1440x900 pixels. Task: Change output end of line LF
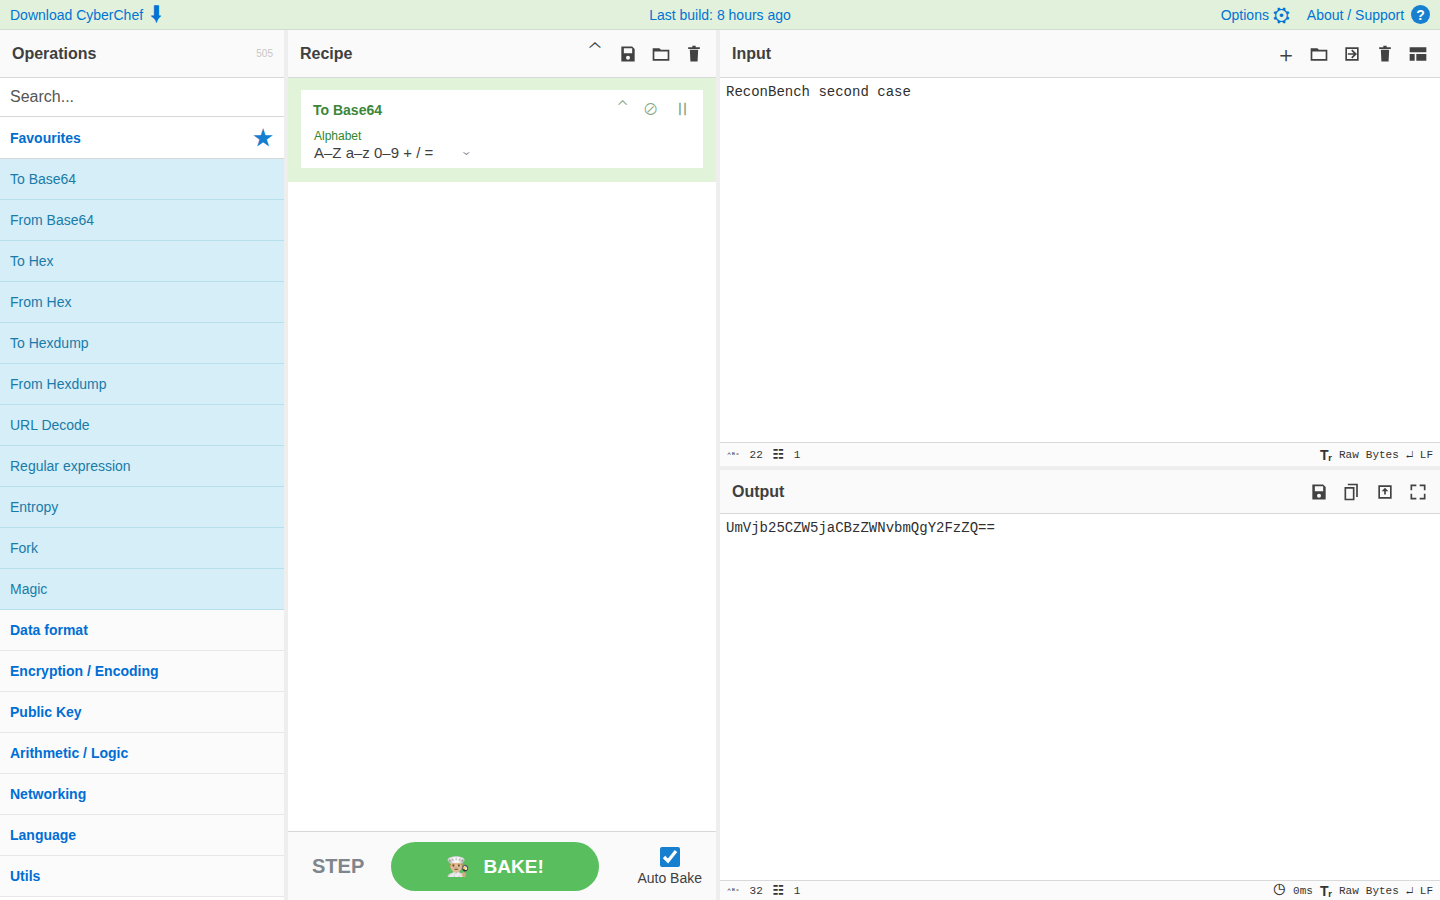1419,891
